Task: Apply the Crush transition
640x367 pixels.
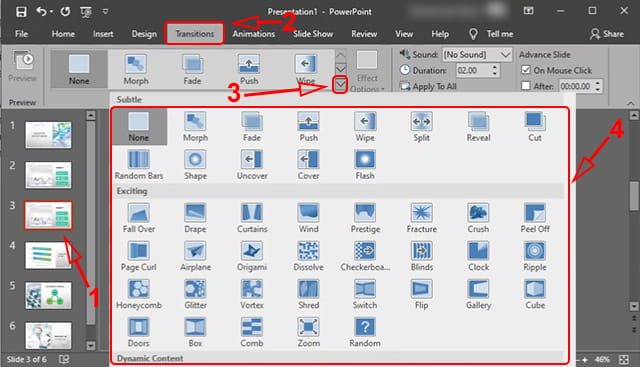Action: (x=478, y=218)
